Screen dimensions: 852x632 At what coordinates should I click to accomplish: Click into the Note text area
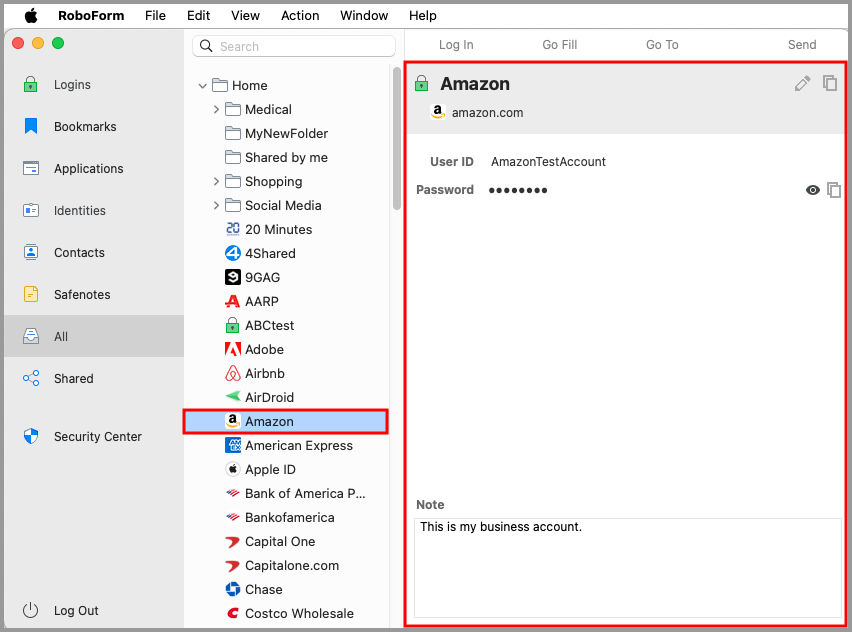click(628, 567)
